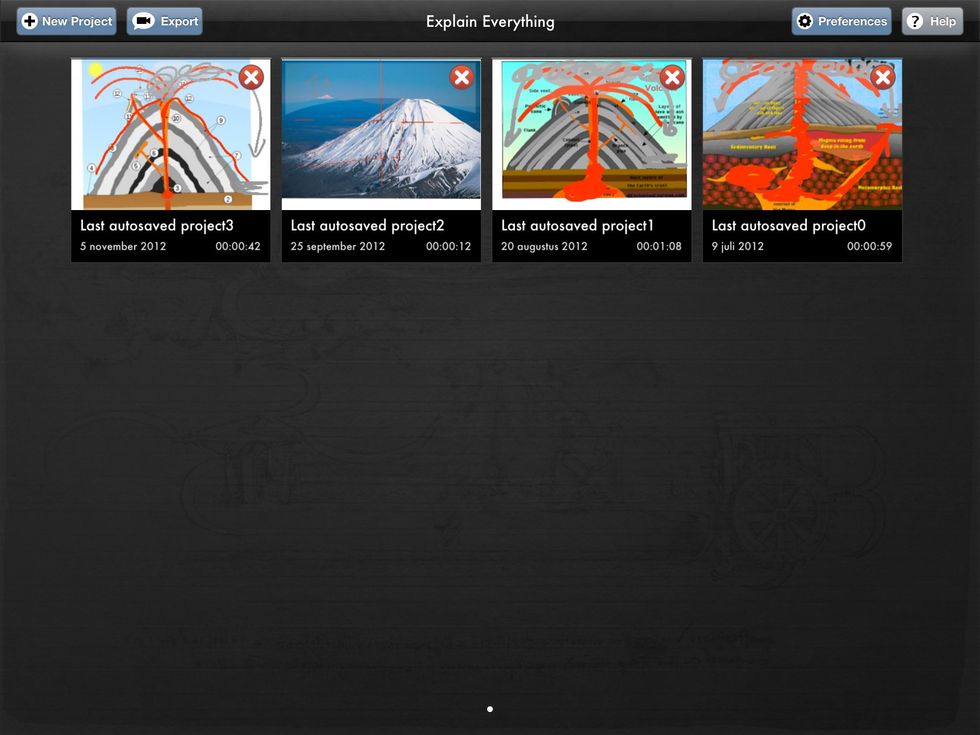Image resolution: width=980 pixels, height=735 pixels.
Task: Click date '20 augustus 2012'
Action: click(x=544, y=246)
